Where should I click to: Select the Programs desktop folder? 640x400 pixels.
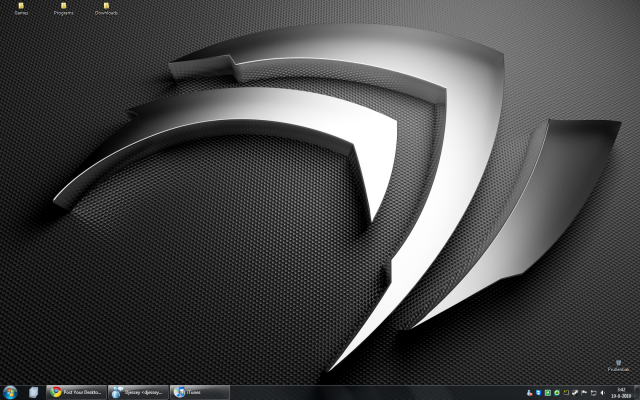63,8
